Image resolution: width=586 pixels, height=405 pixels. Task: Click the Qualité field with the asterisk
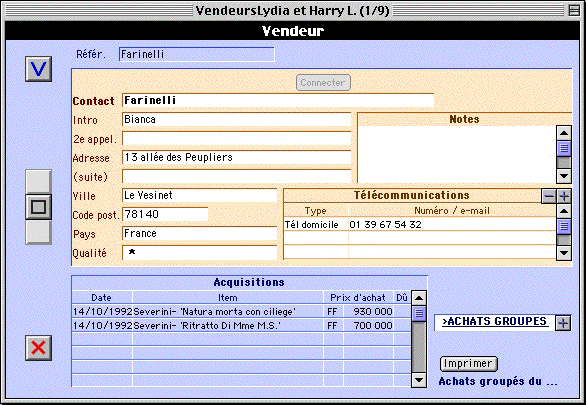pyautogui.click(x=200, y=253)
